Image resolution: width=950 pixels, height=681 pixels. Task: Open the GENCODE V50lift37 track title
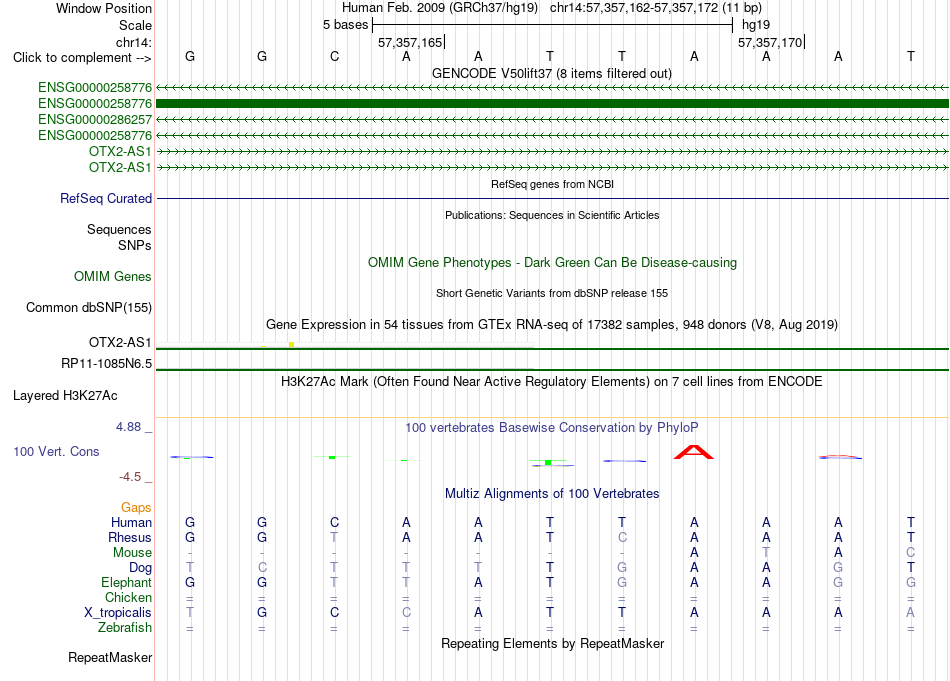tap(551, 73)
